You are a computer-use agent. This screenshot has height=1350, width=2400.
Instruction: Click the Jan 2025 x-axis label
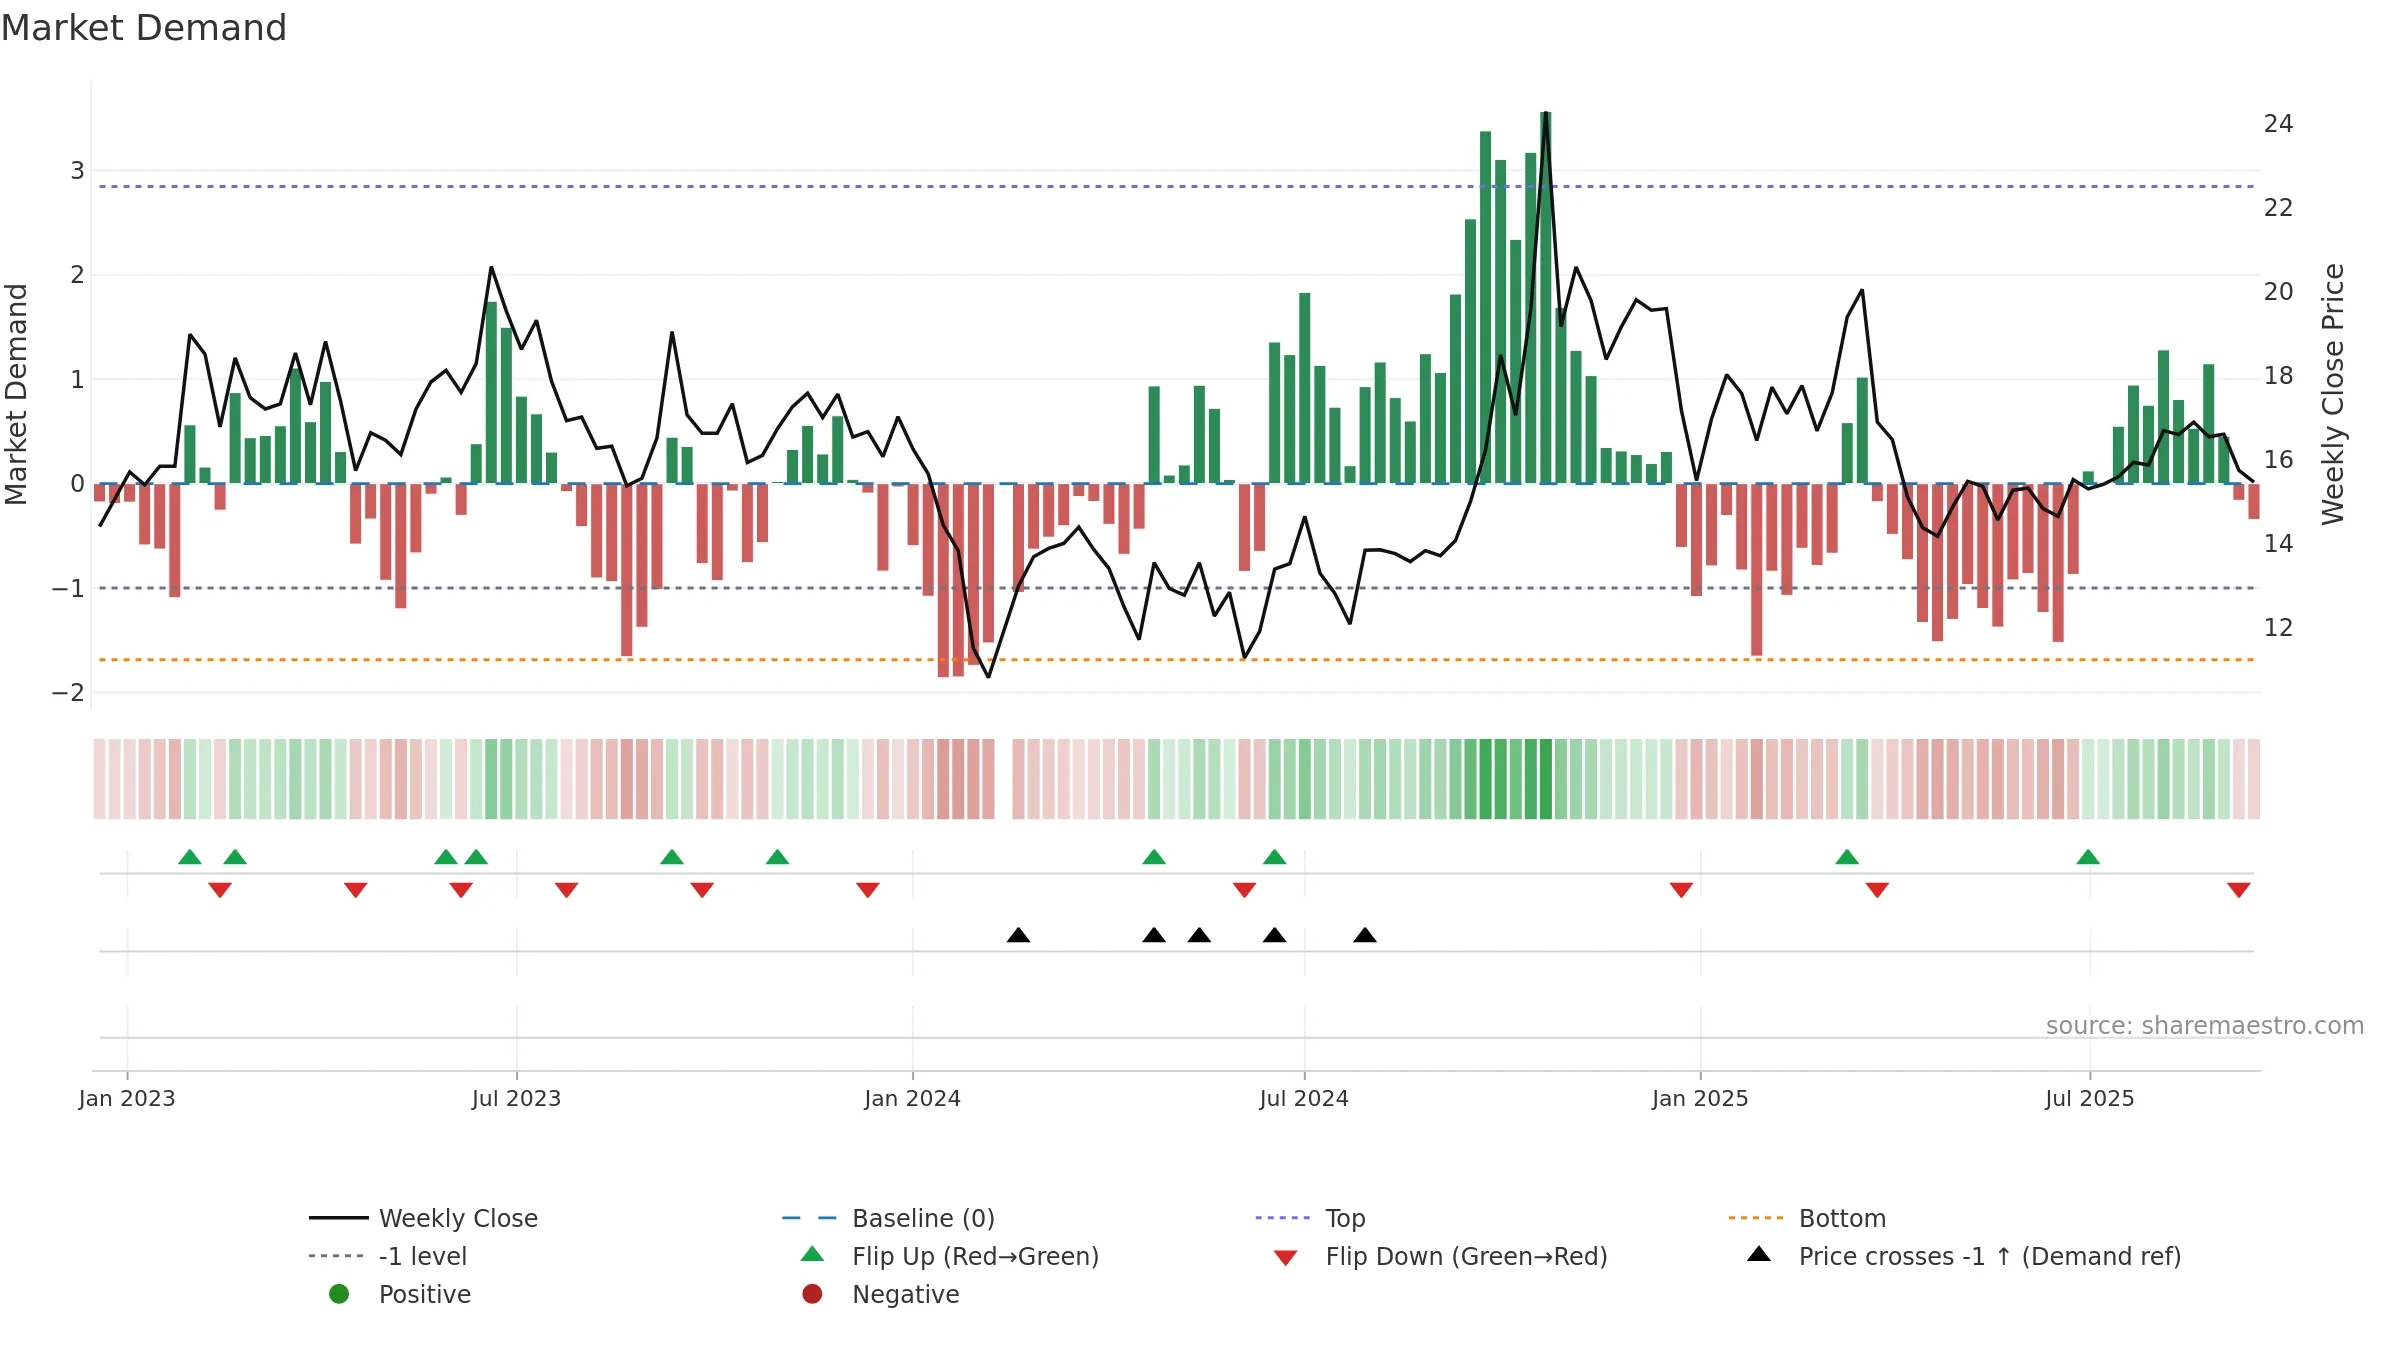point(1700,1098)
